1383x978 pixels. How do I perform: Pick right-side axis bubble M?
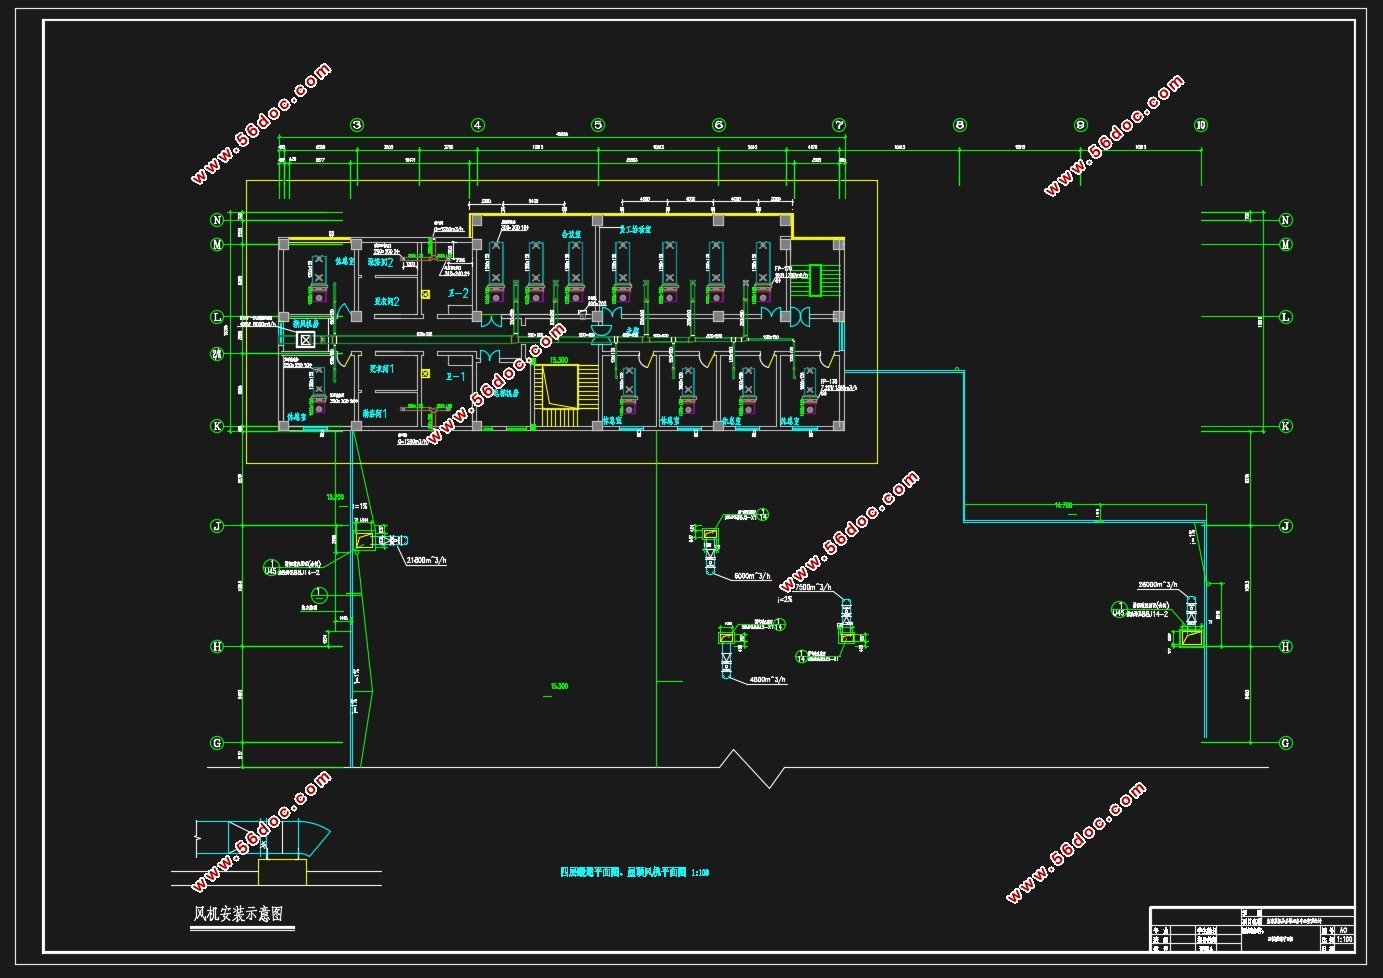click(1286, 244)
